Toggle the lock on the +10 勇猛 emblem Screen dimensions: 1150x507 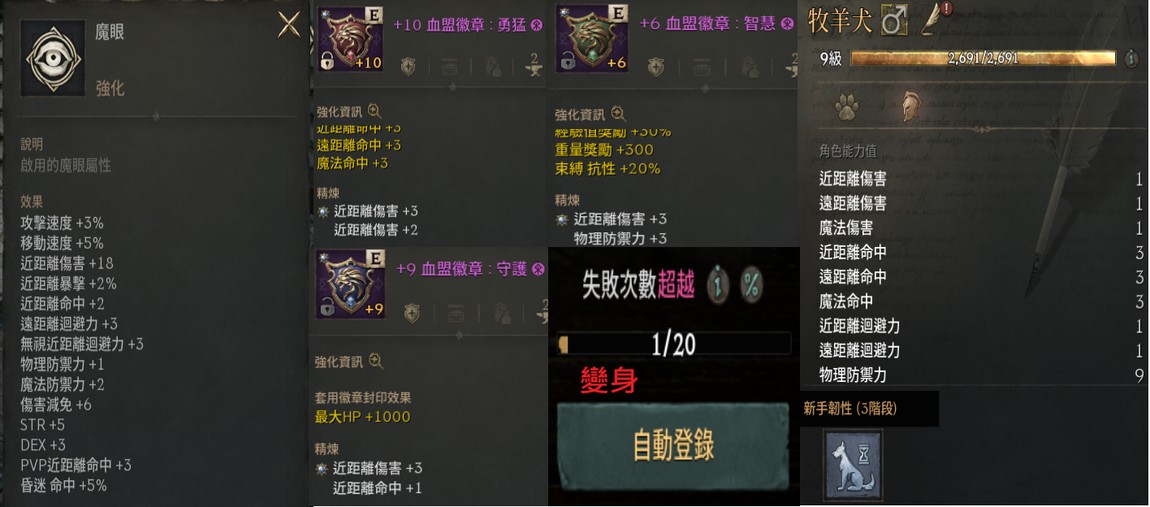point(327,61)
